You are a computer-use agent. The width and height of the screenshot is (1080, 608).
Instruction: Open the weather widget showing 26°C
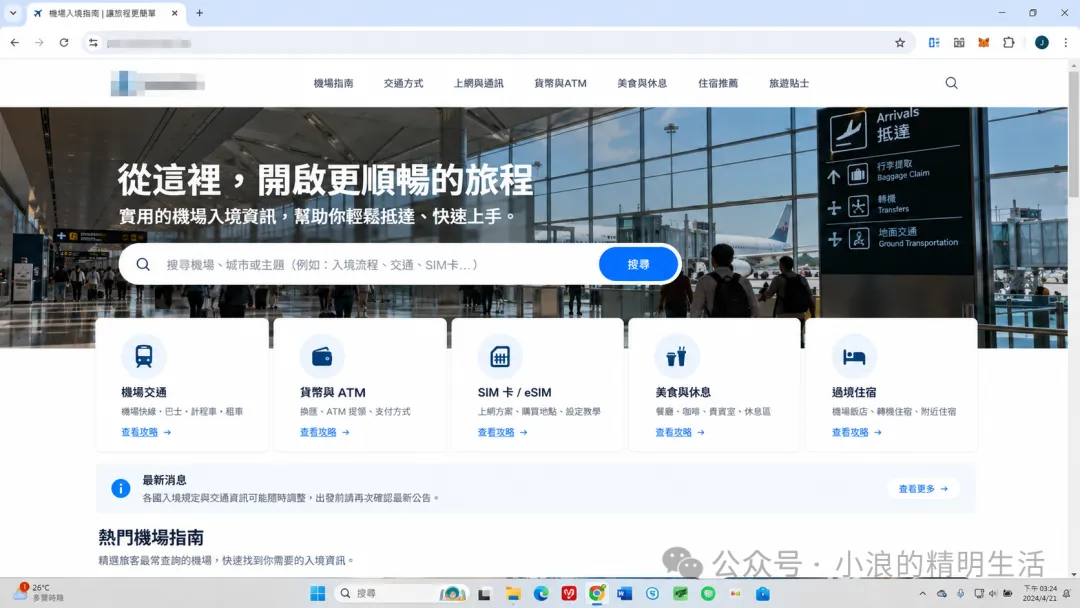[x=38, y=593]
